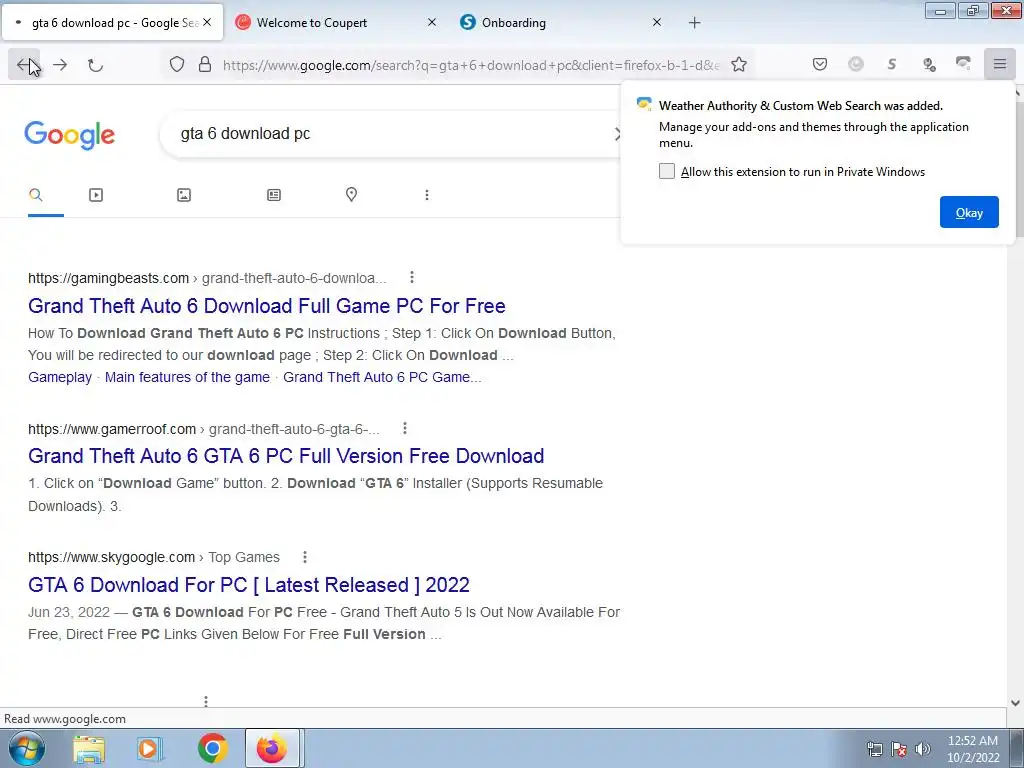Switch to Images search results
The image size is (1024, 768).
pos(184,195)
